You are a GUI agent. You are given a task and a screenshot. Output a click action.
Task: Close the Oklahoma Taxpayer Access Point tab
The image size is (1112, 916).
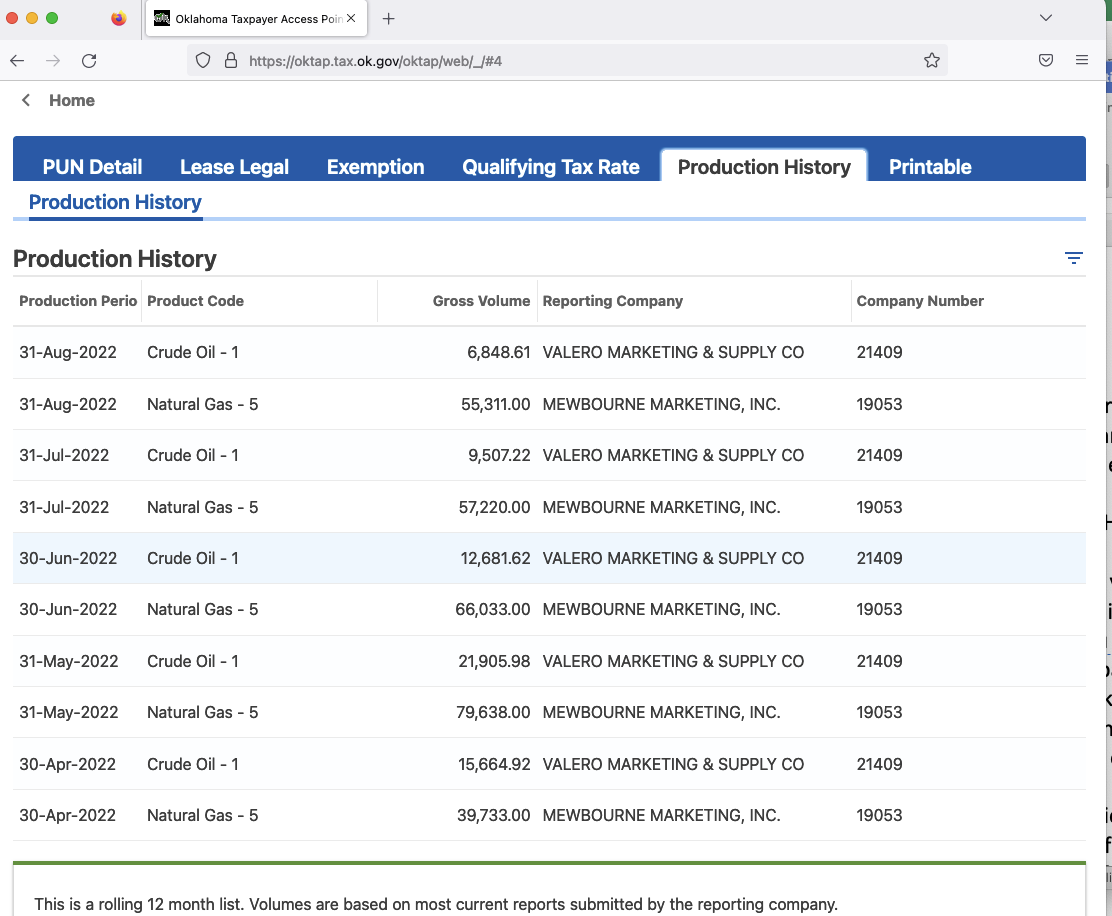coord(351,18)
